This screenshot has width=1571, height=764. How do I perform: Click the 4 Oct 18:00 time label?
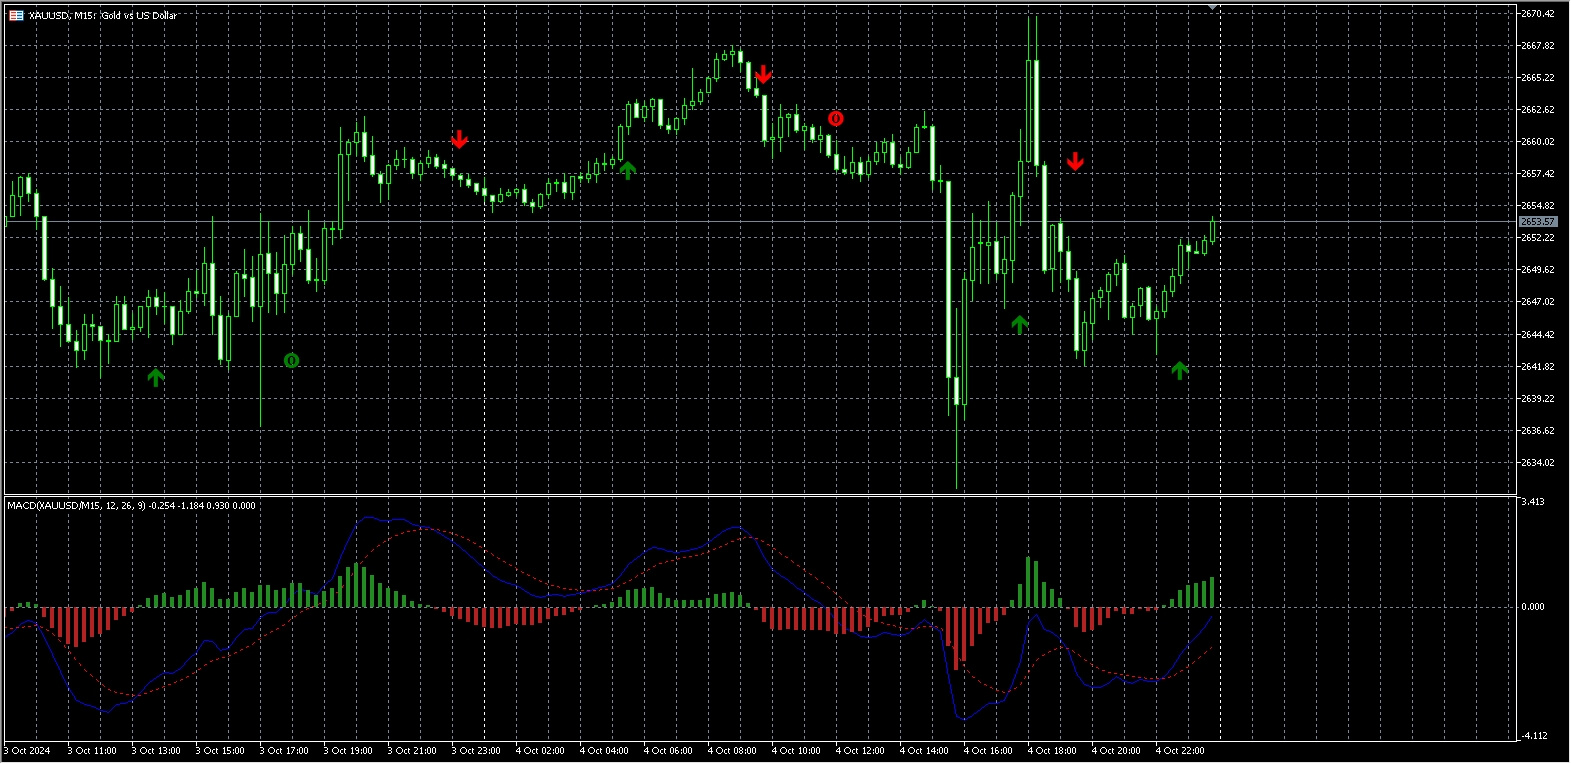[x=1052, y=750]
